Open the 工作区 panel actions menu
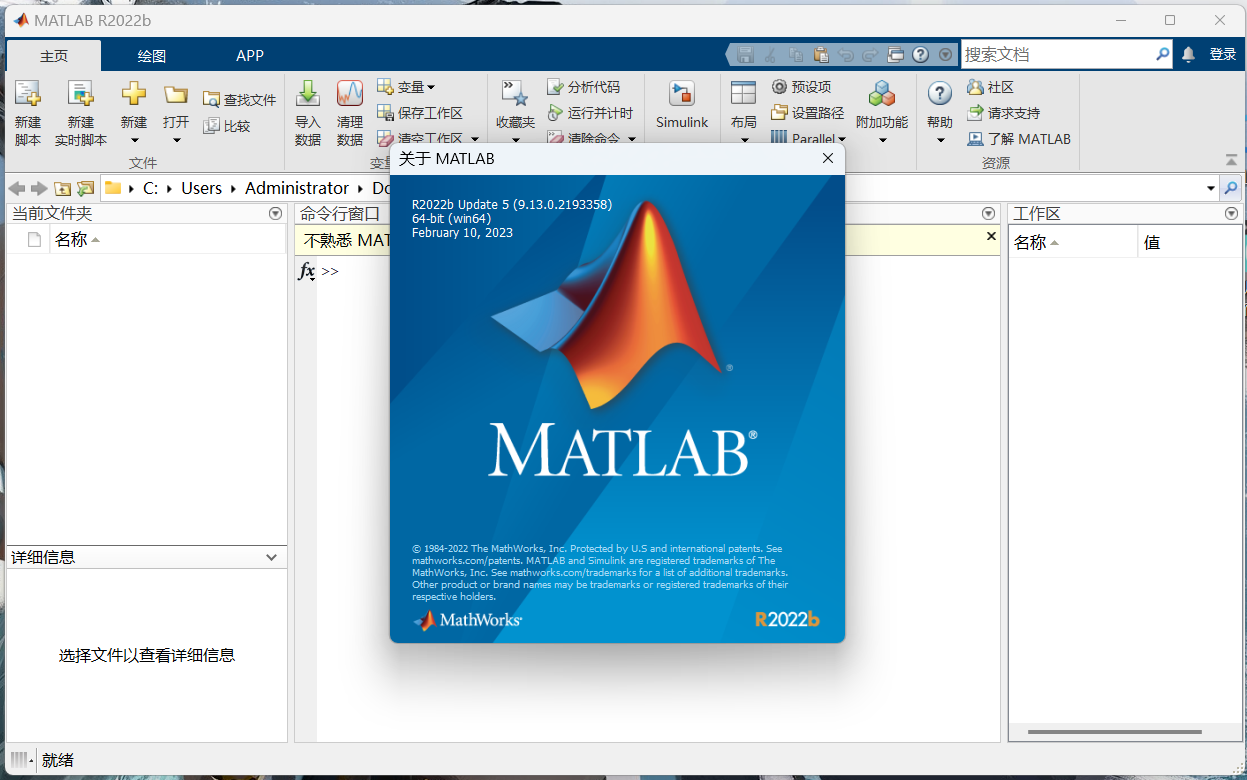Image resolution: width=1247 pixels, height=780 pixels. click(x=1232, y=214)
